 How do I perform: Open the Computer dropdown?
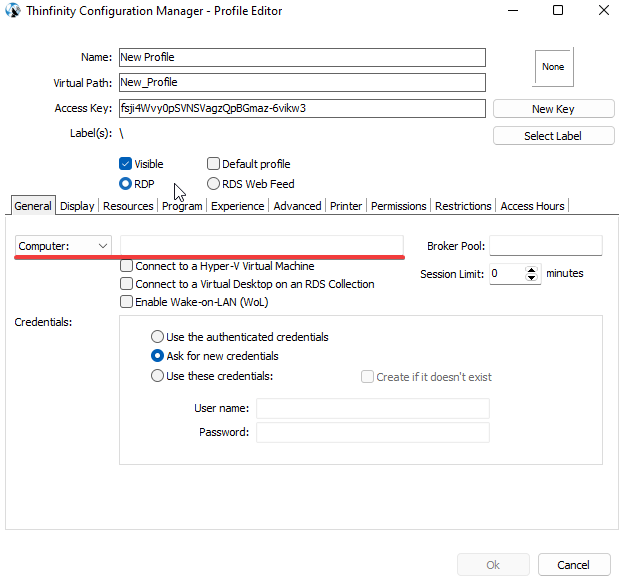pyautogui.click(x=63, y=246)
